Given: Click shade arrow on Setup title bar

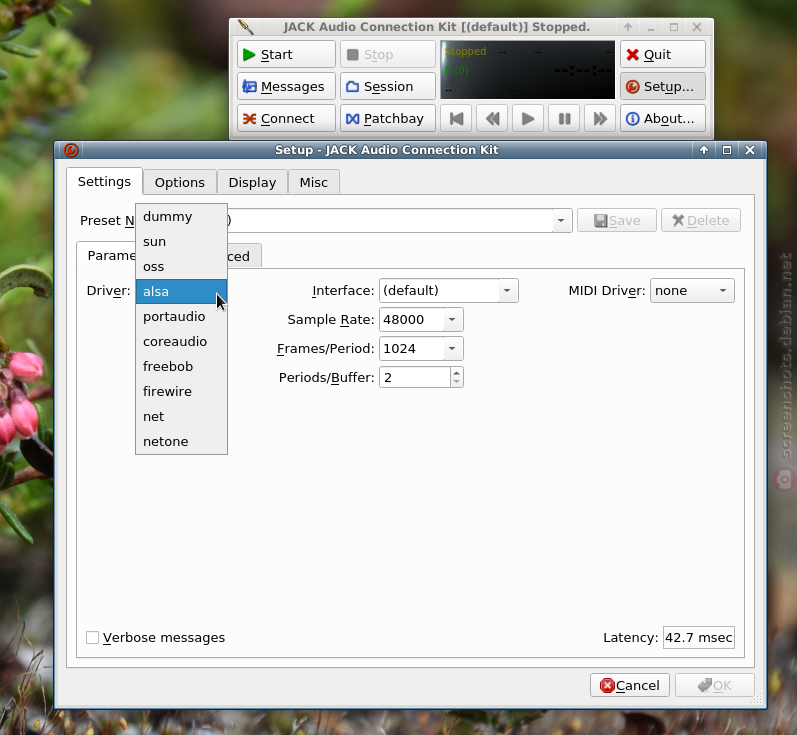Looking at the screenshot, I should (704, 150).
